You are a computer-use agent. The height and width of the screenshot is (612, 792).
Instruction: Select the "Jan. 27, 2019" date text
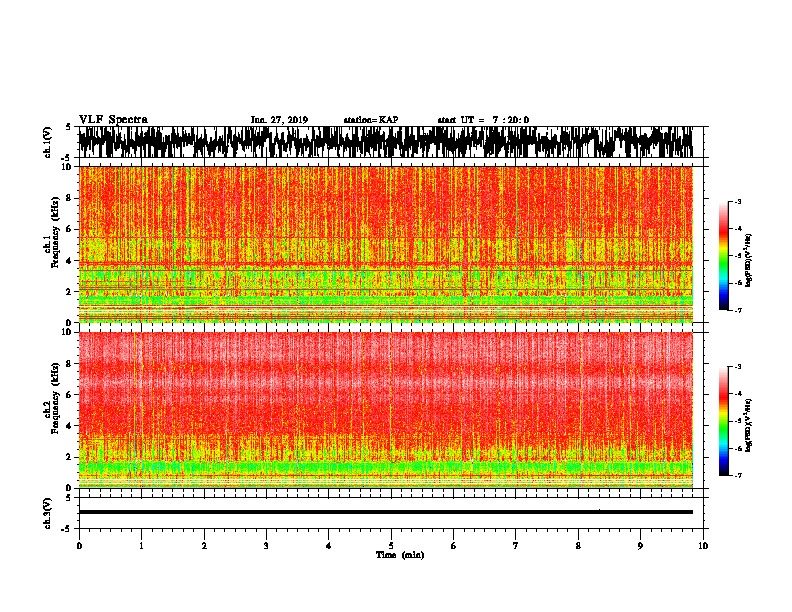point(279,120)
